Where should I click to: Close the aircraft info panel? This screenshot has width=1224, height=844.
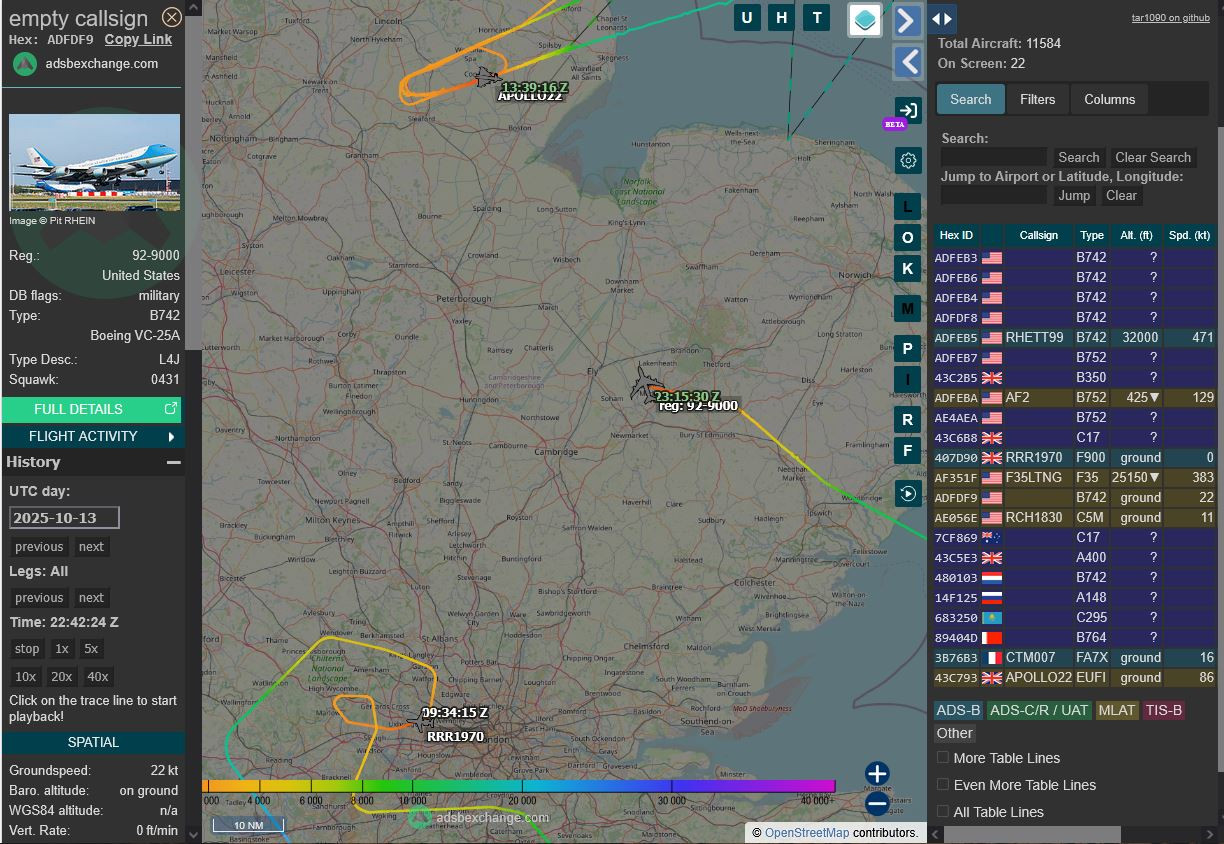point(172,17)
